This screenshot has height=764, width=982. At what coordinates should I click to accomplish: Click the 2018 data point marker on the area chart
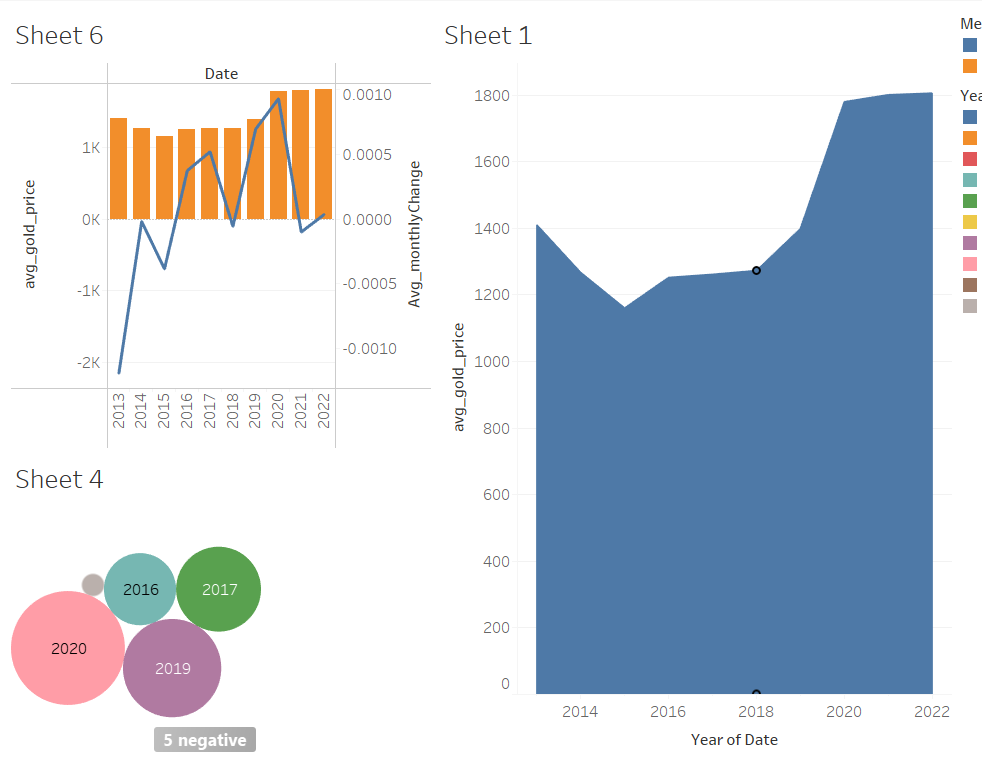point(756,270)
